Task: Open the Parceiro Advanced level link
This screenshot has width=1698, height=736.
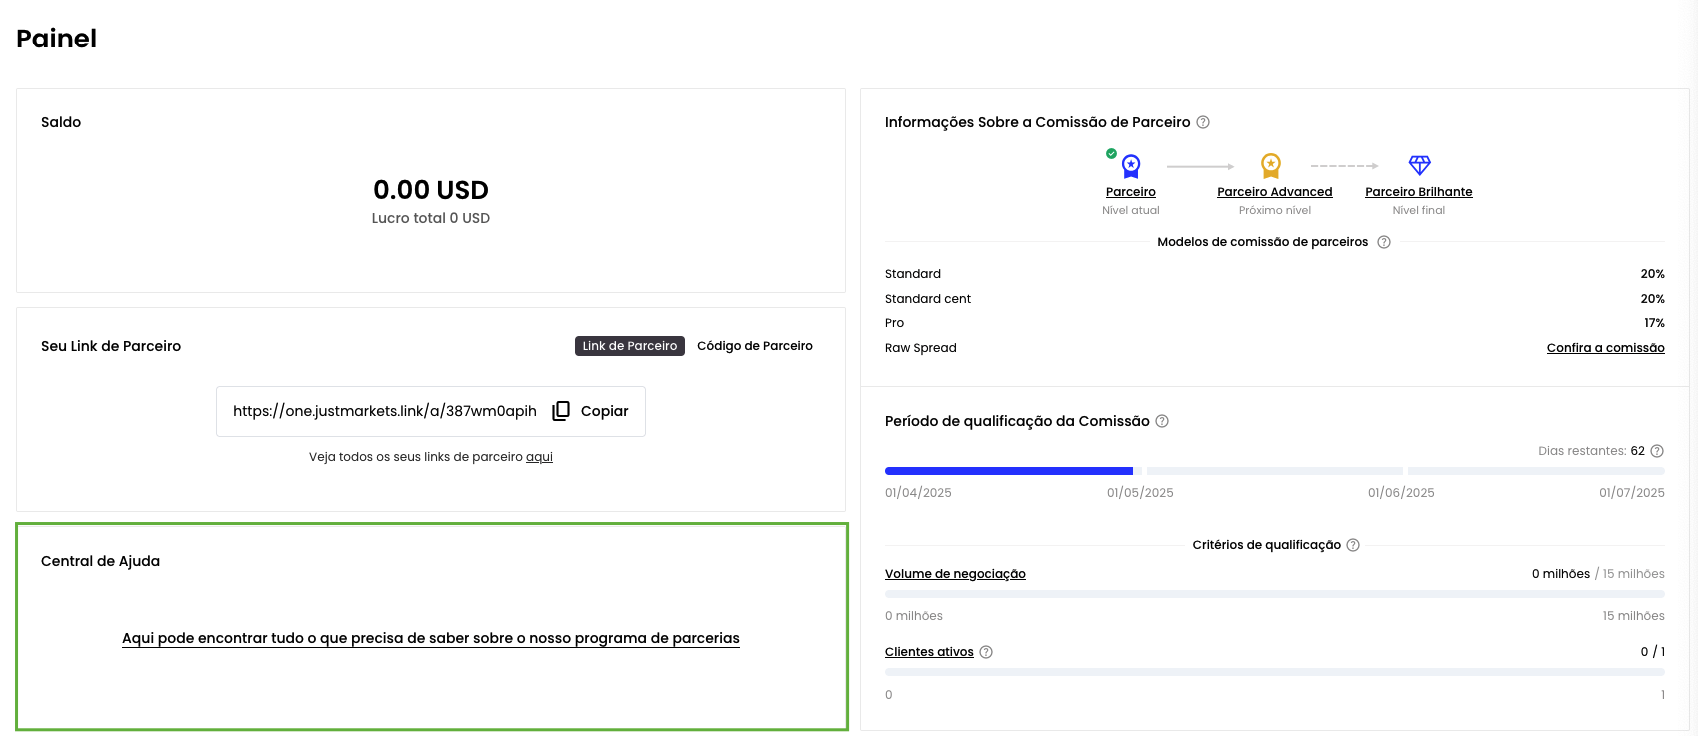Action: (1274, 192)
